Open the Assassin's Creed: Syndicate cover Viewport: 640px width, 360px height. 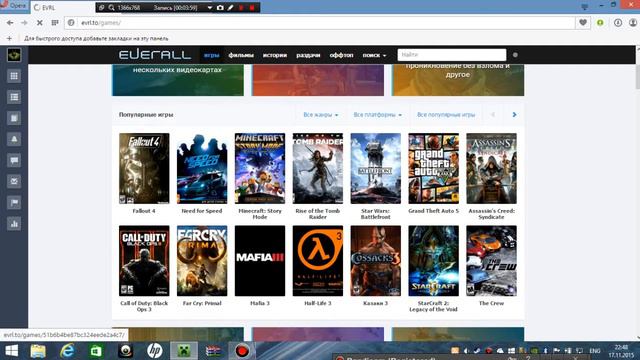(x=491, y=169)
